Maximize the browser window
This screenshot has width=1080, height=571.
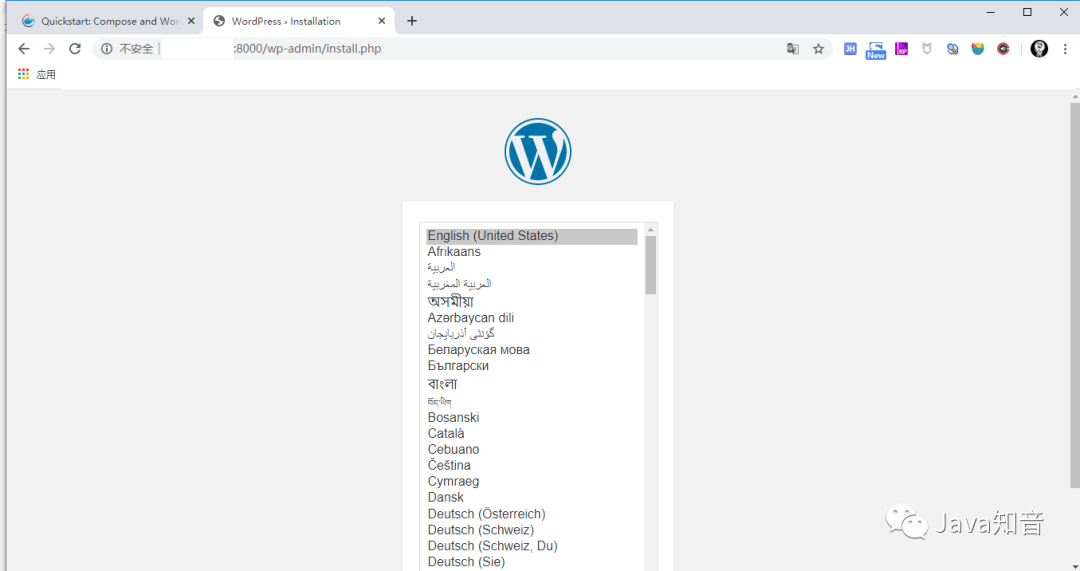coord(1027,12)
